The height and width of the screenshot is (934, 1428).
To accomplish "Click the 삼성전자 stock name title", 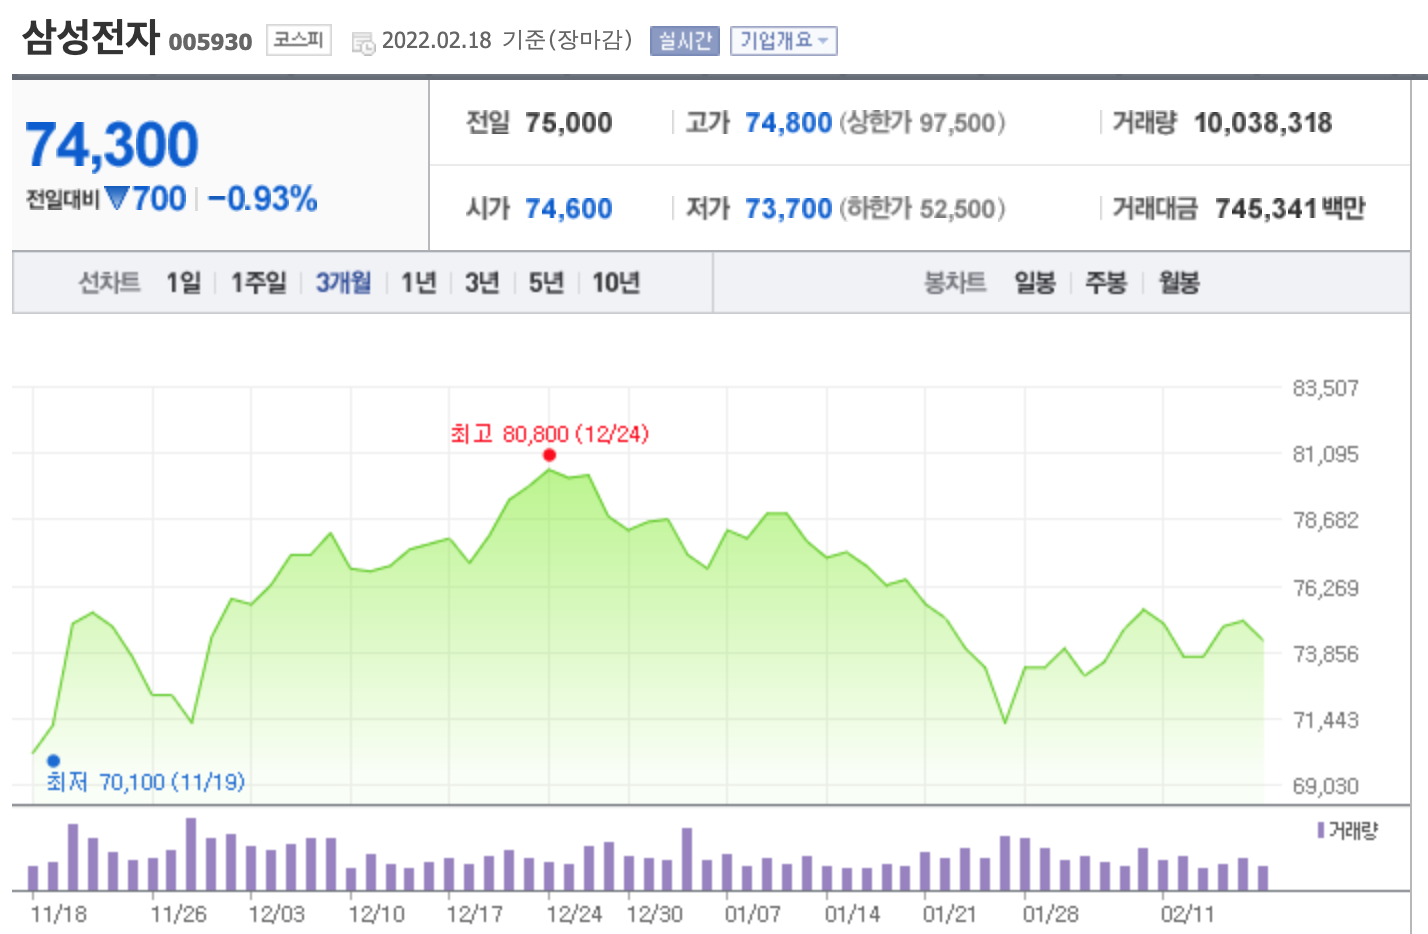I will click(90, 37).
